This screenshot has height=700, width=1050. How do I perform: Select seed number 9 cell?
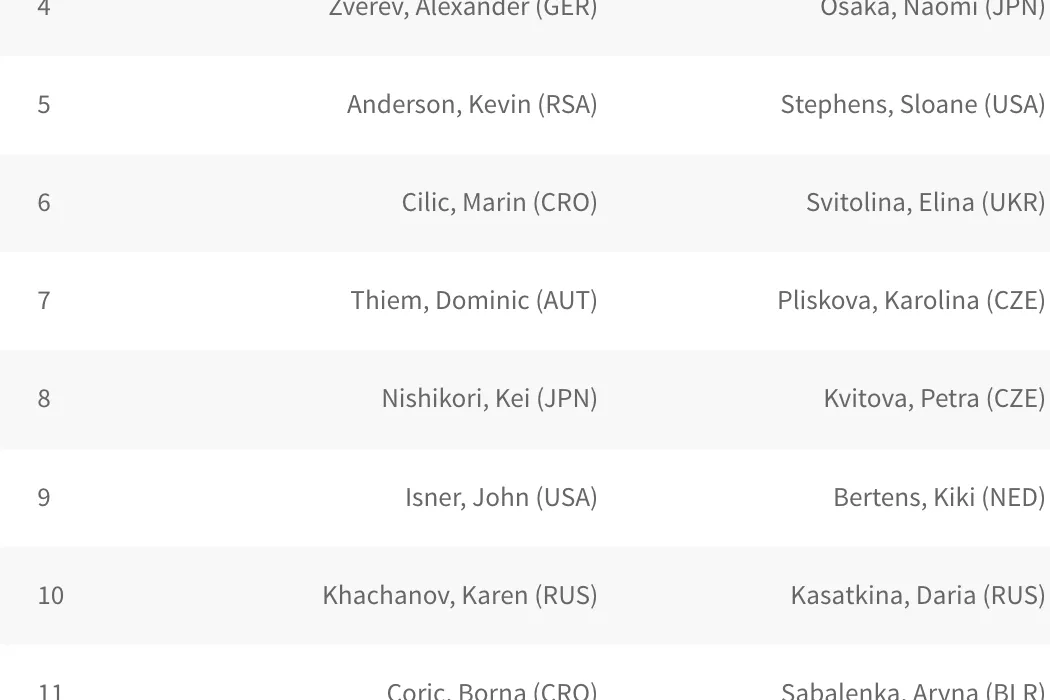click(x=44, y=497)
